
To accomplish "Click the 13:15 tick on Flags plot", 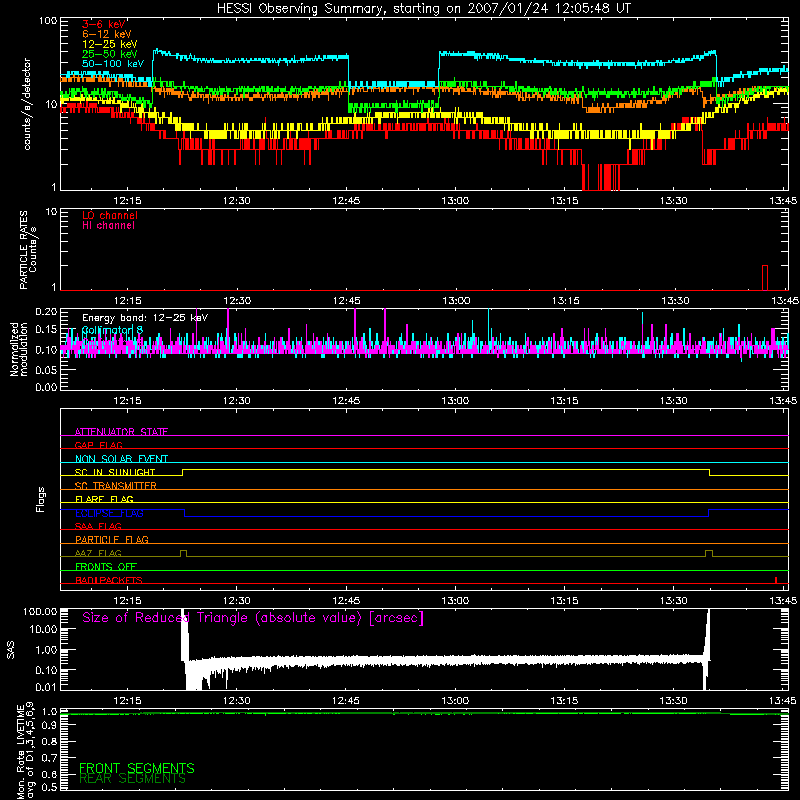I will point(564,601).
